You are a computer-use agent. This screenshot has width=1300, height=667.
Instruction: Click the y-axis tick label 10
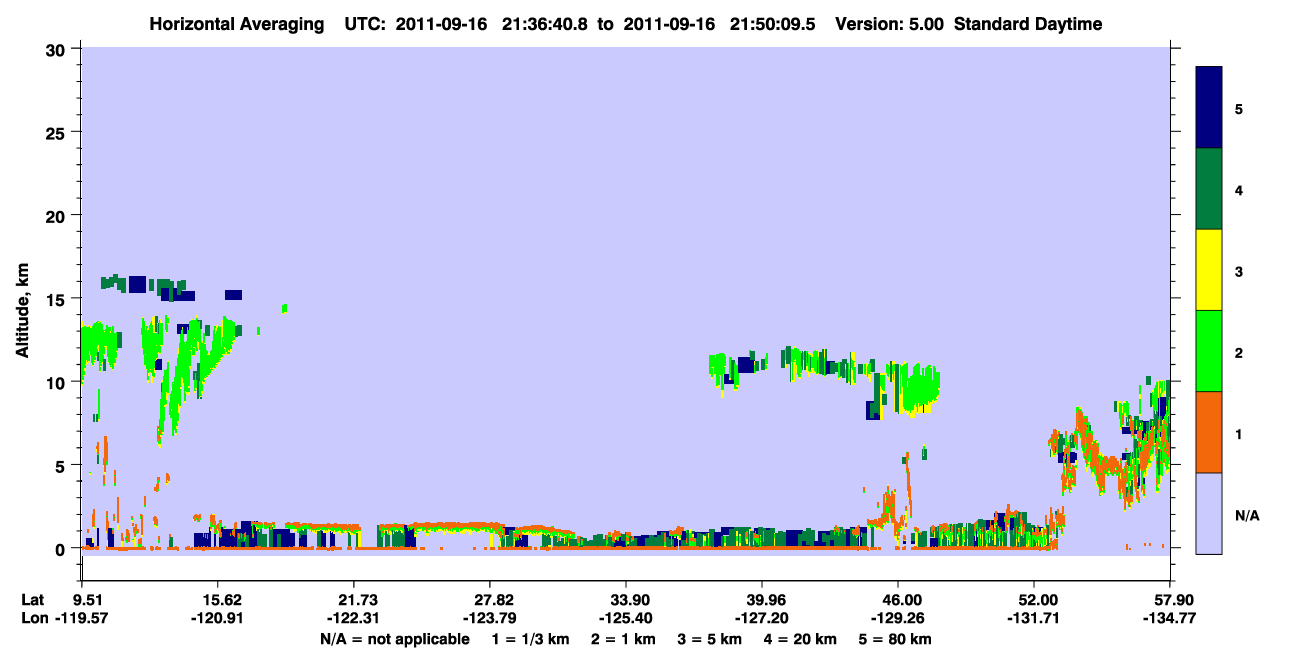click(x=58, y=382)
